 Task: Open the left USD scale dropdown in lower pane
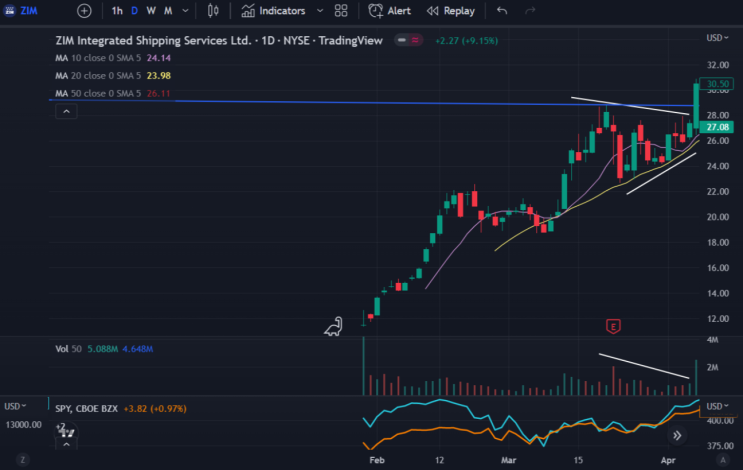pyautogui.click(x=15, y=407)
